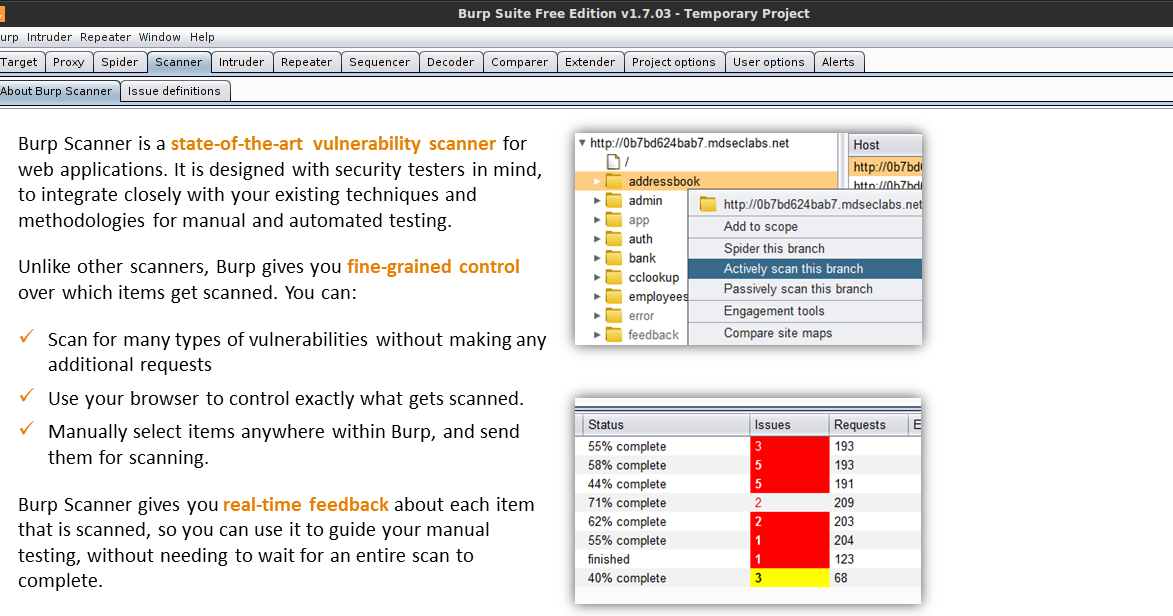Image resolution: width=1173 pixels, height=616 pixels.
Task: Collapse the 0b7bd624bab7.mdseclabs.net host node
Action: (x=582, y=143)
